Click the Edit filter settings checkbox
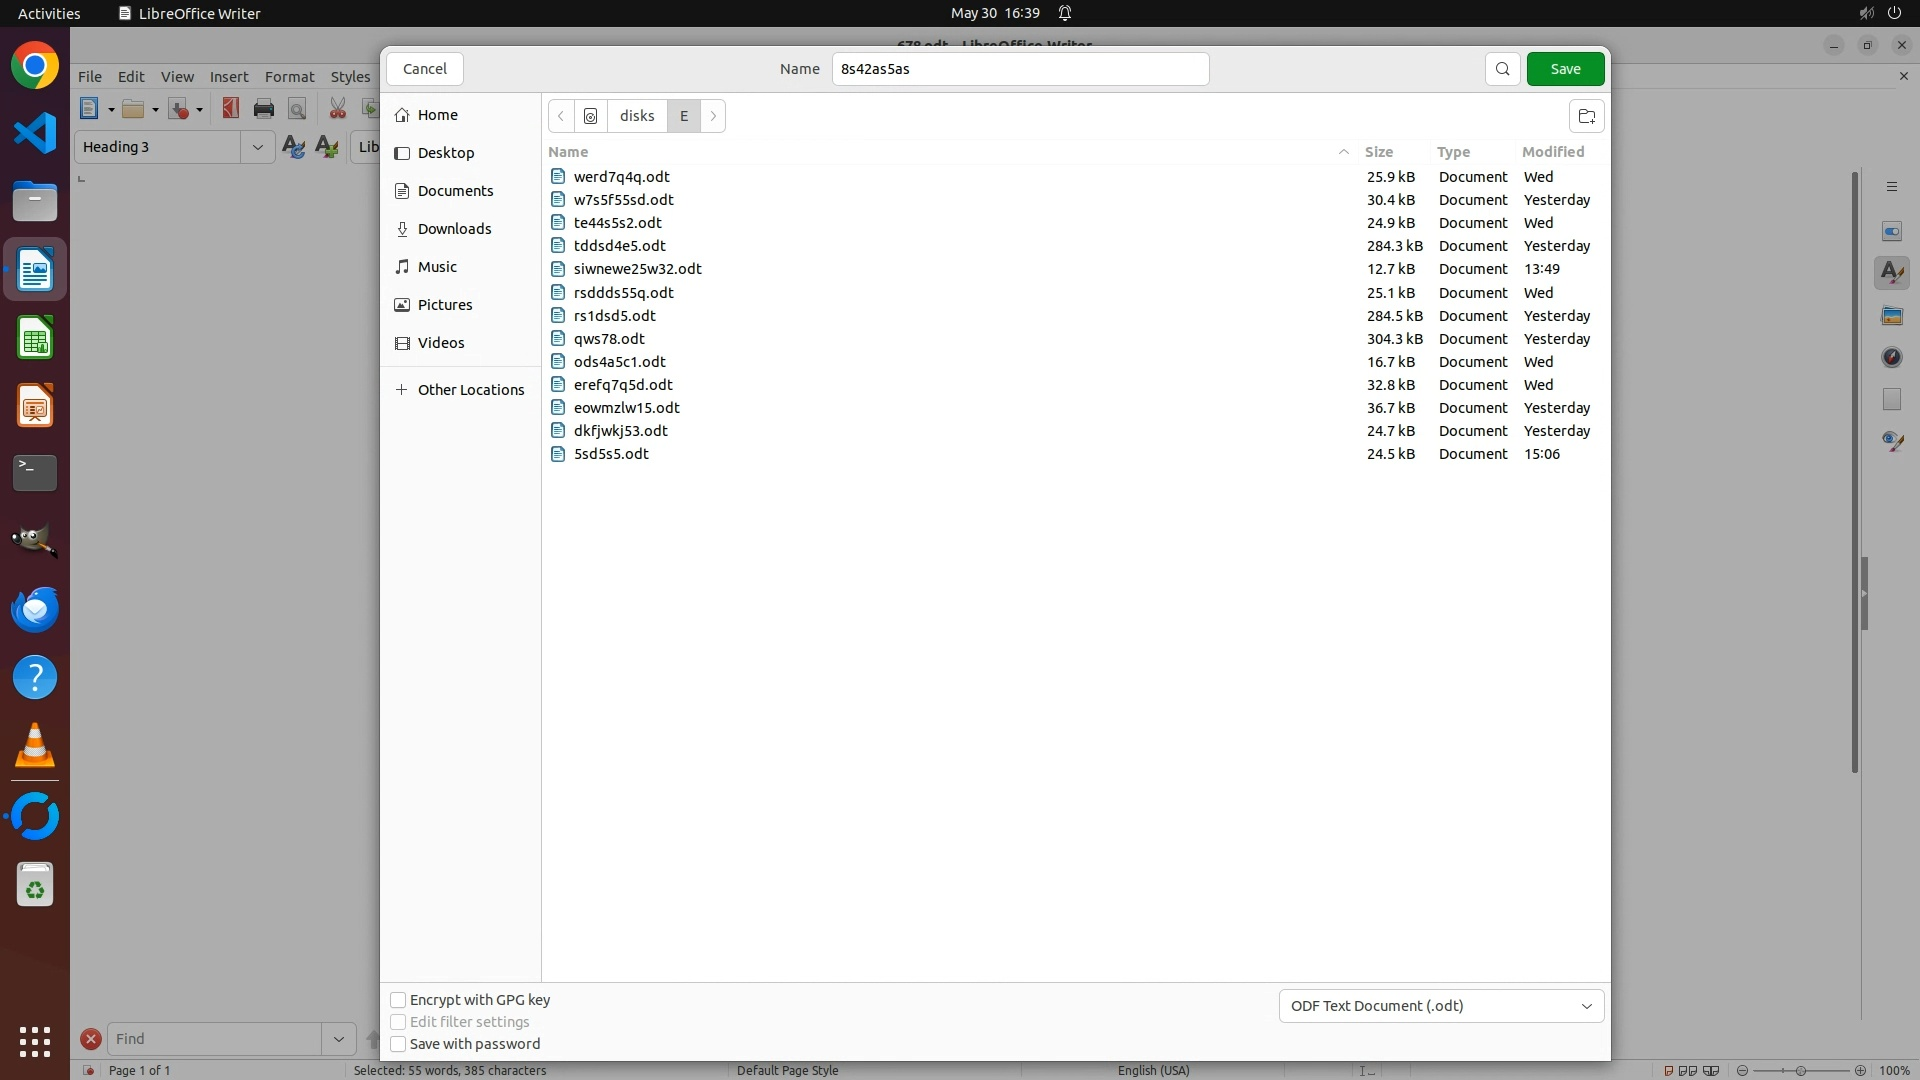This screenshot has height=1080, width=1920. pyautogui.click(x=398, y=1022)
